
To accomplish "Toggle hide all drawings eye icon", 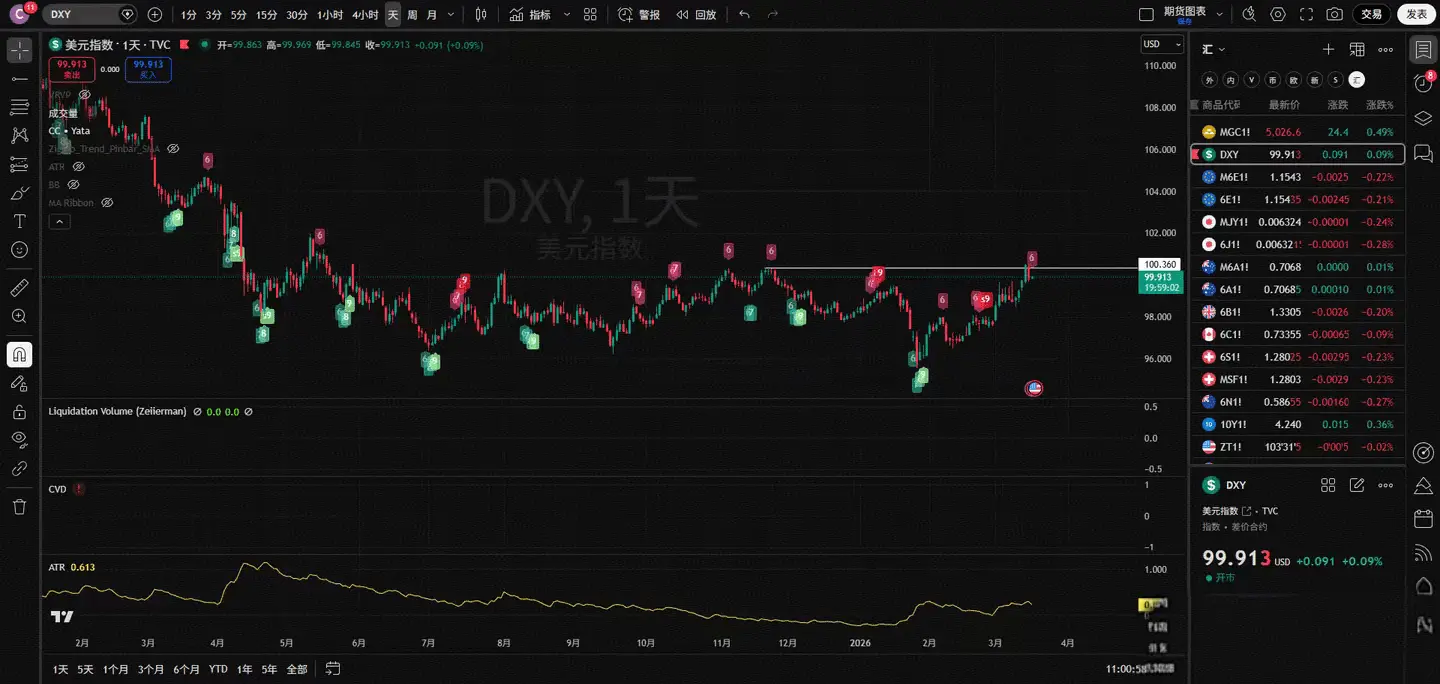I will coord(19,439).
